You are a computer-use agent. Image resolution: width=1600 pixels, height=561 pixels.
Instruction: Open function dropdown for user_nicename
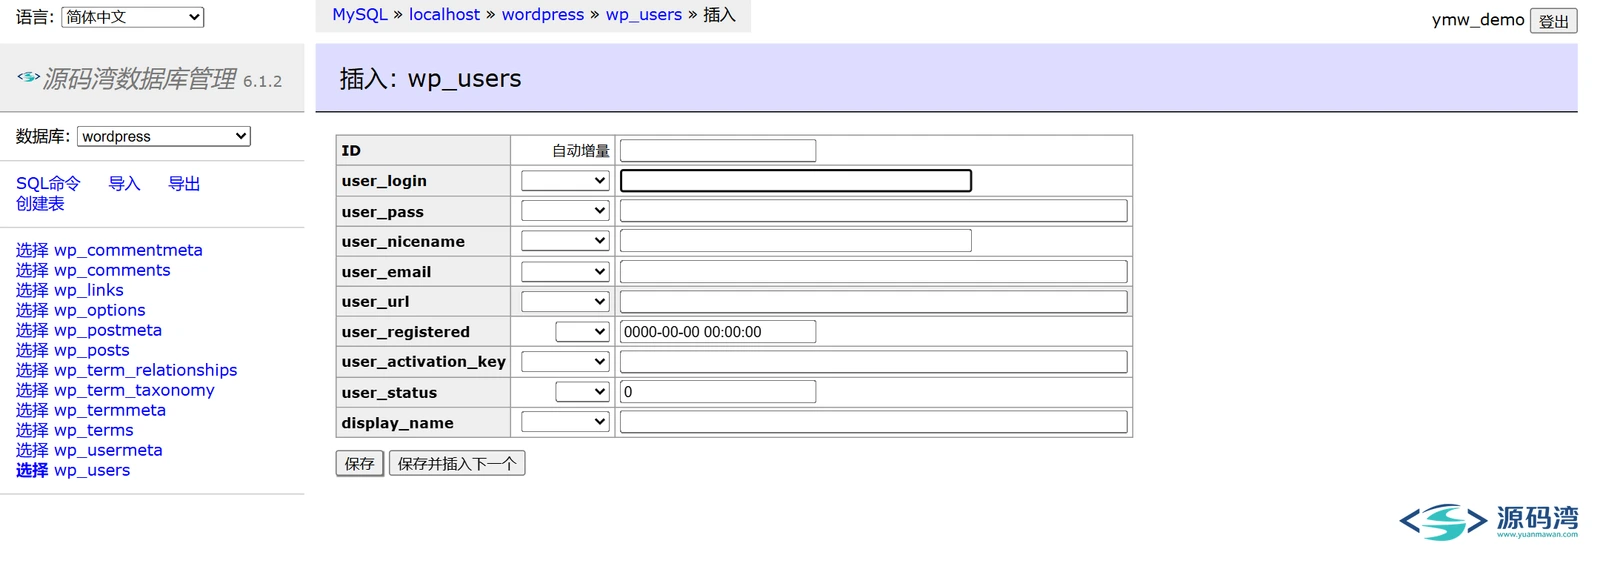click(x=565, y=241)
